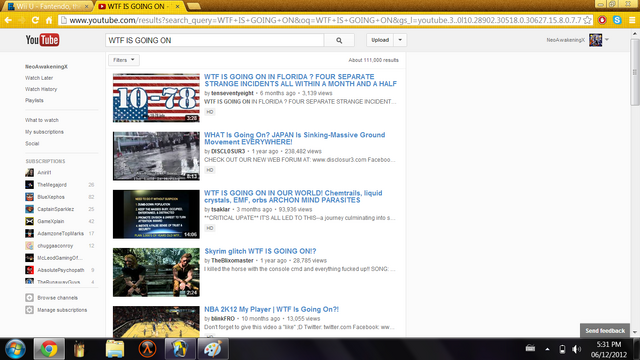Expand the account menu arrow
Viewport: 640px width, 360px height.
tap(607, 40)
